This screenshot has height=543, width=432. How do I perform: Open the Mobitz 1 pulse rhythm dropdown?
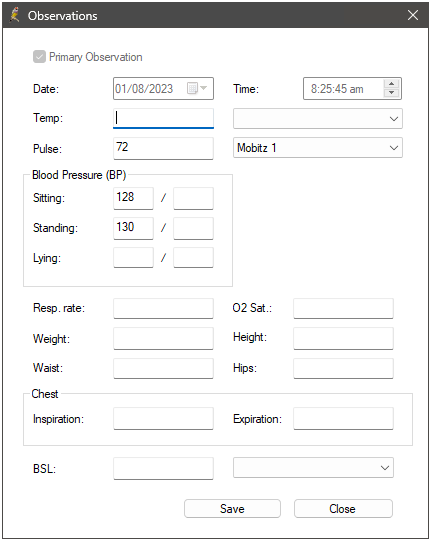(x=318, y=148)
